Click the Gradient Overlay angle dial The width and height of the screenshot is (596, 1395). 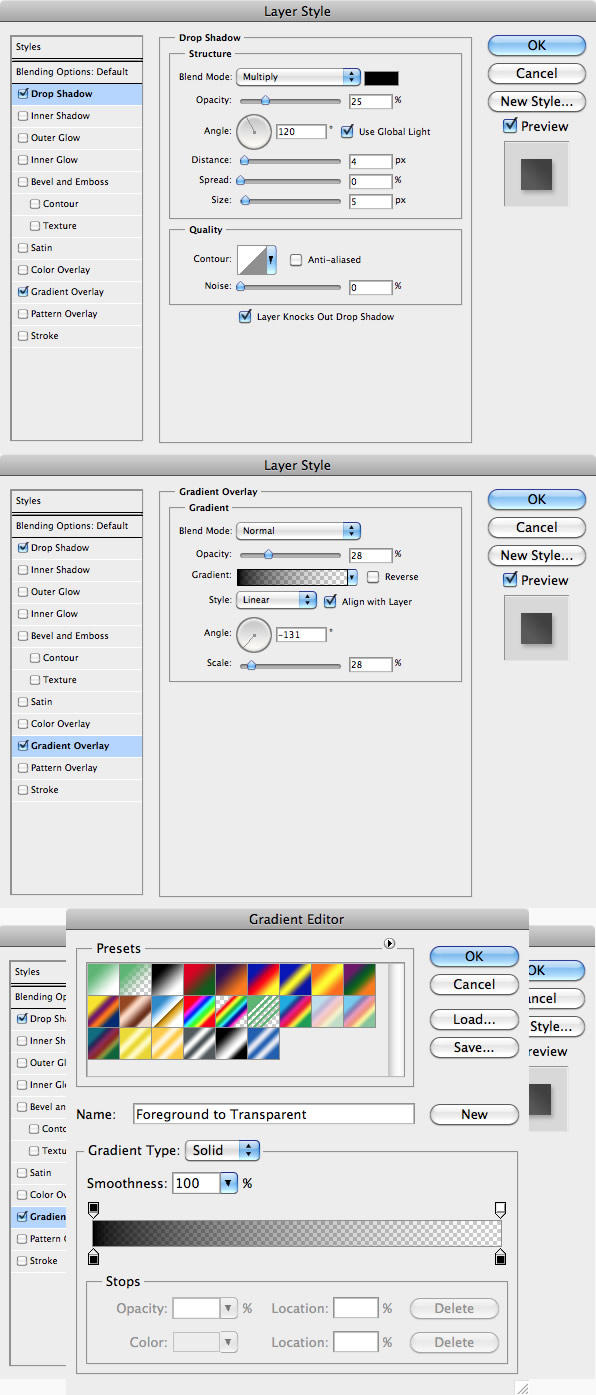(254, 634)
